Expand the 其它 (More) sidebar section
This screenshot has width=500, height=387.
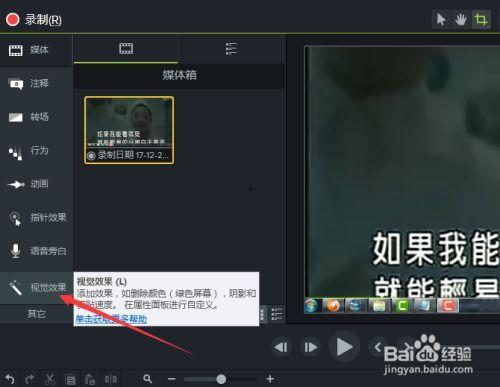click(x=36, y=314)
